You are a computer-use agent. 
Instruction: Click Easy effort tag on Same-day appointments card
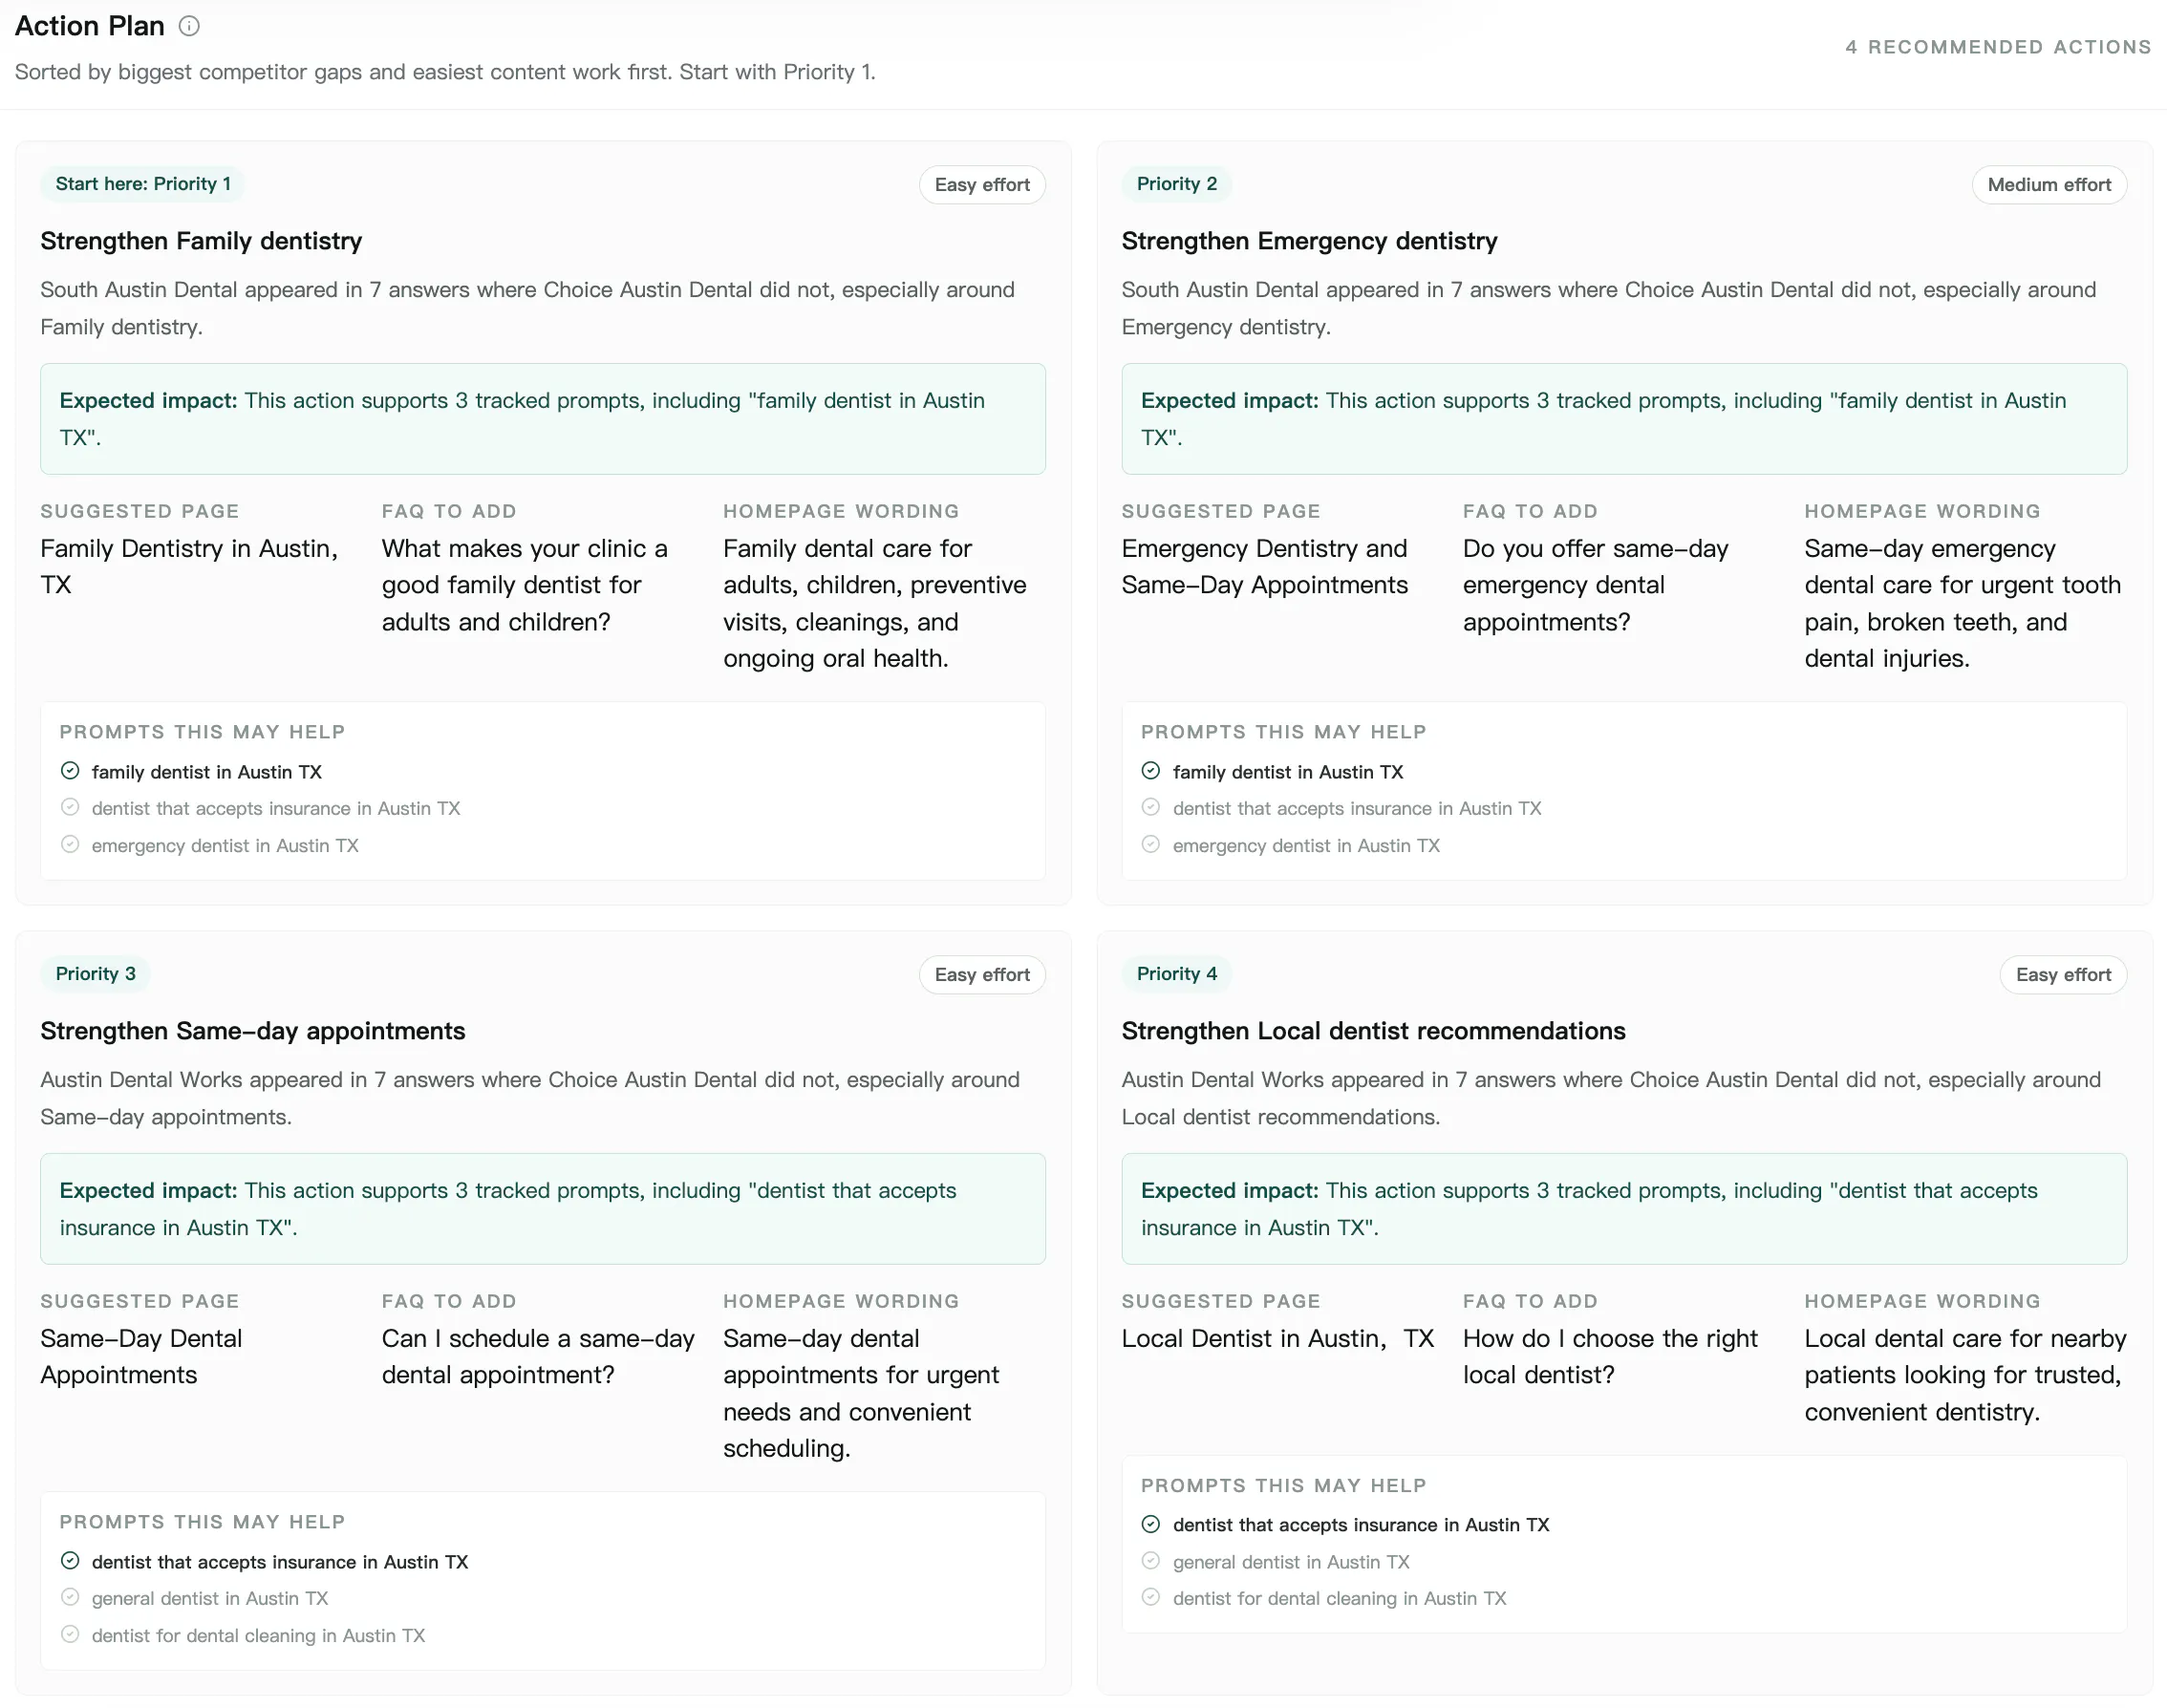[982, 975]
